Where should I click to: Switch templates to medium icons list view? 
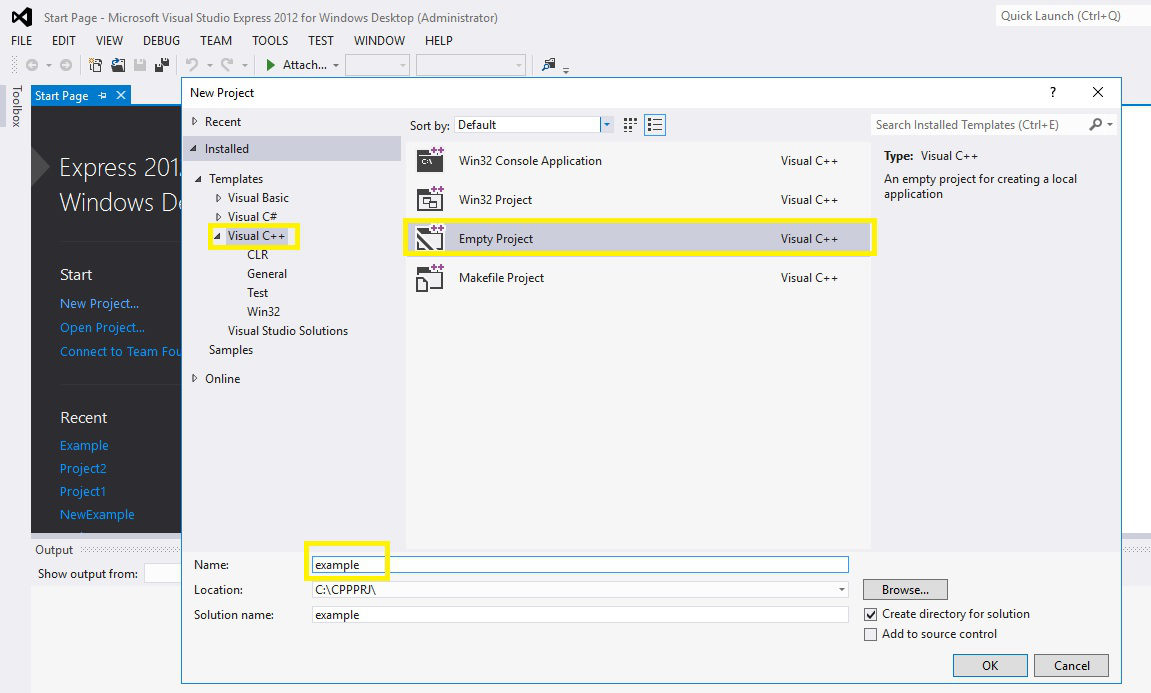pos(655,125)
